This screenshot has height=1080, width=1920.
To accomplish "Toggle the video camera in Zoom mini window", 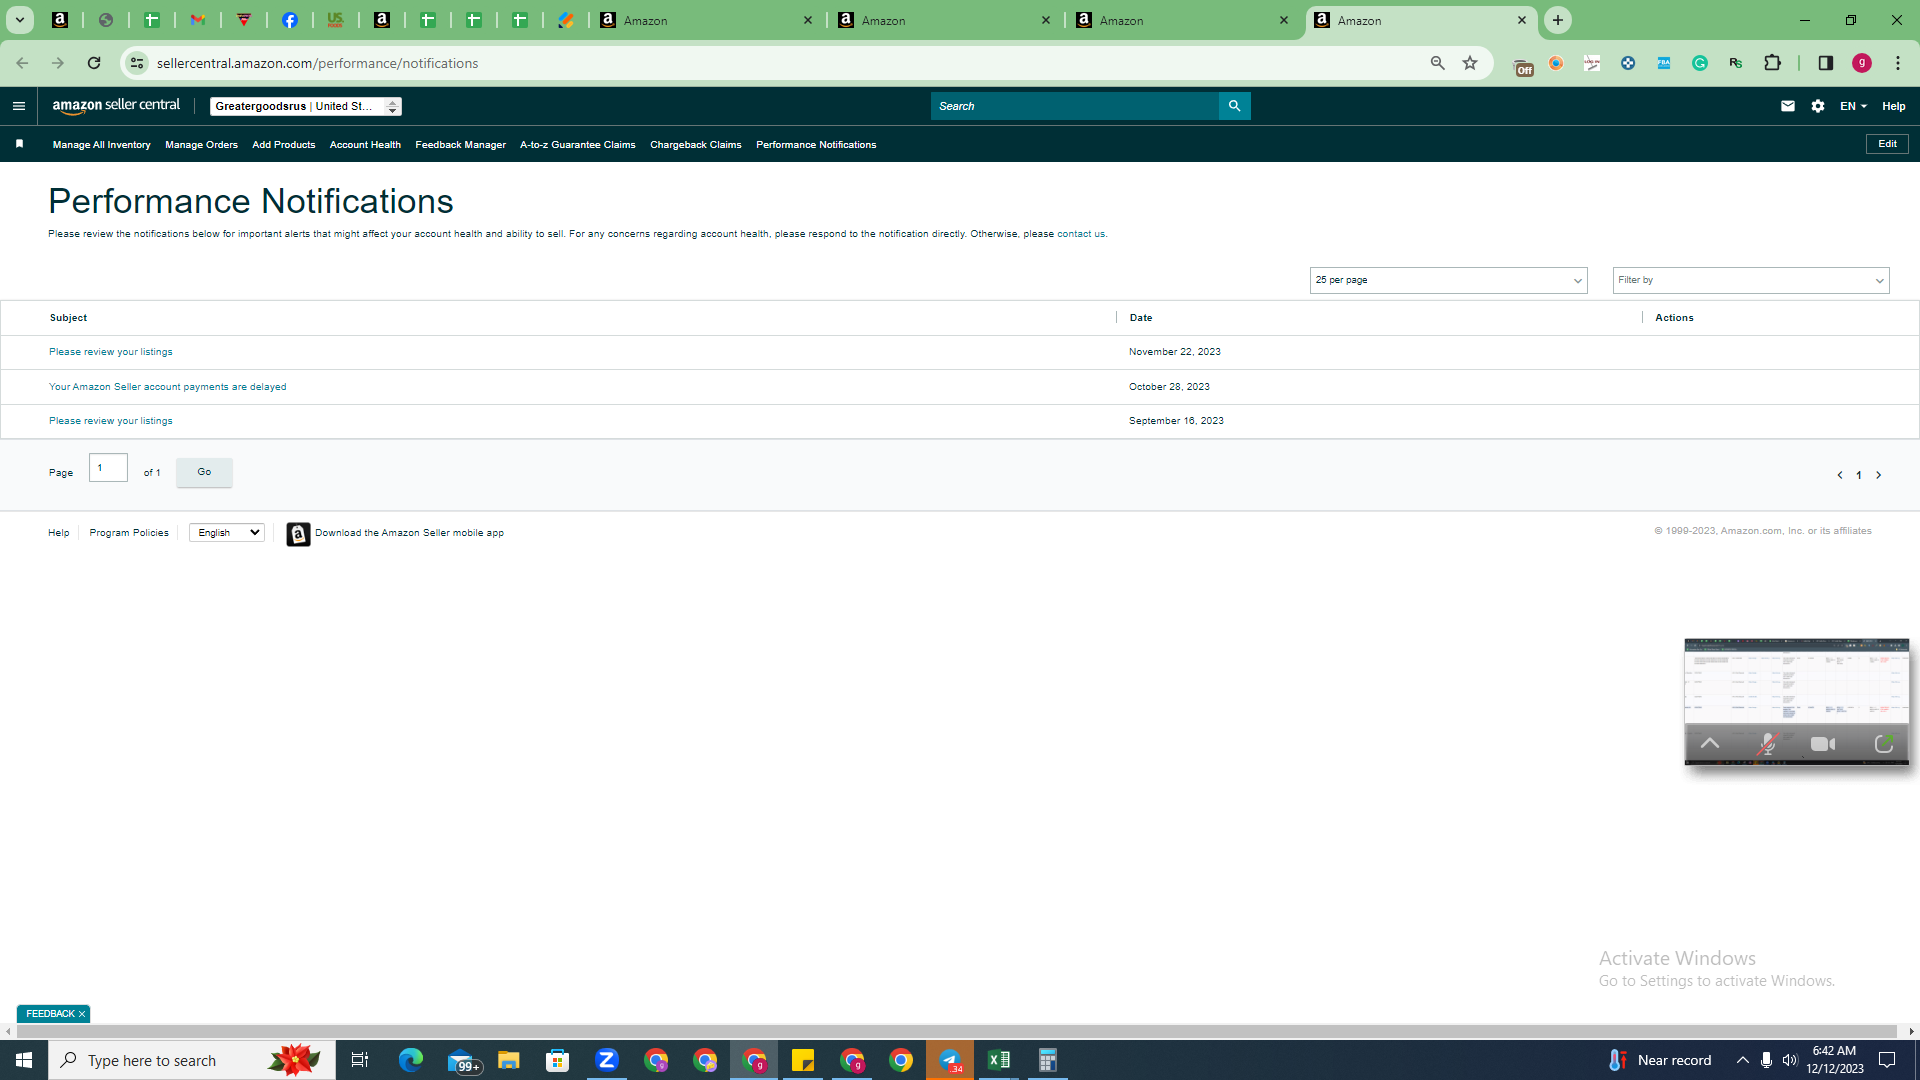I will click(1823, 744).
